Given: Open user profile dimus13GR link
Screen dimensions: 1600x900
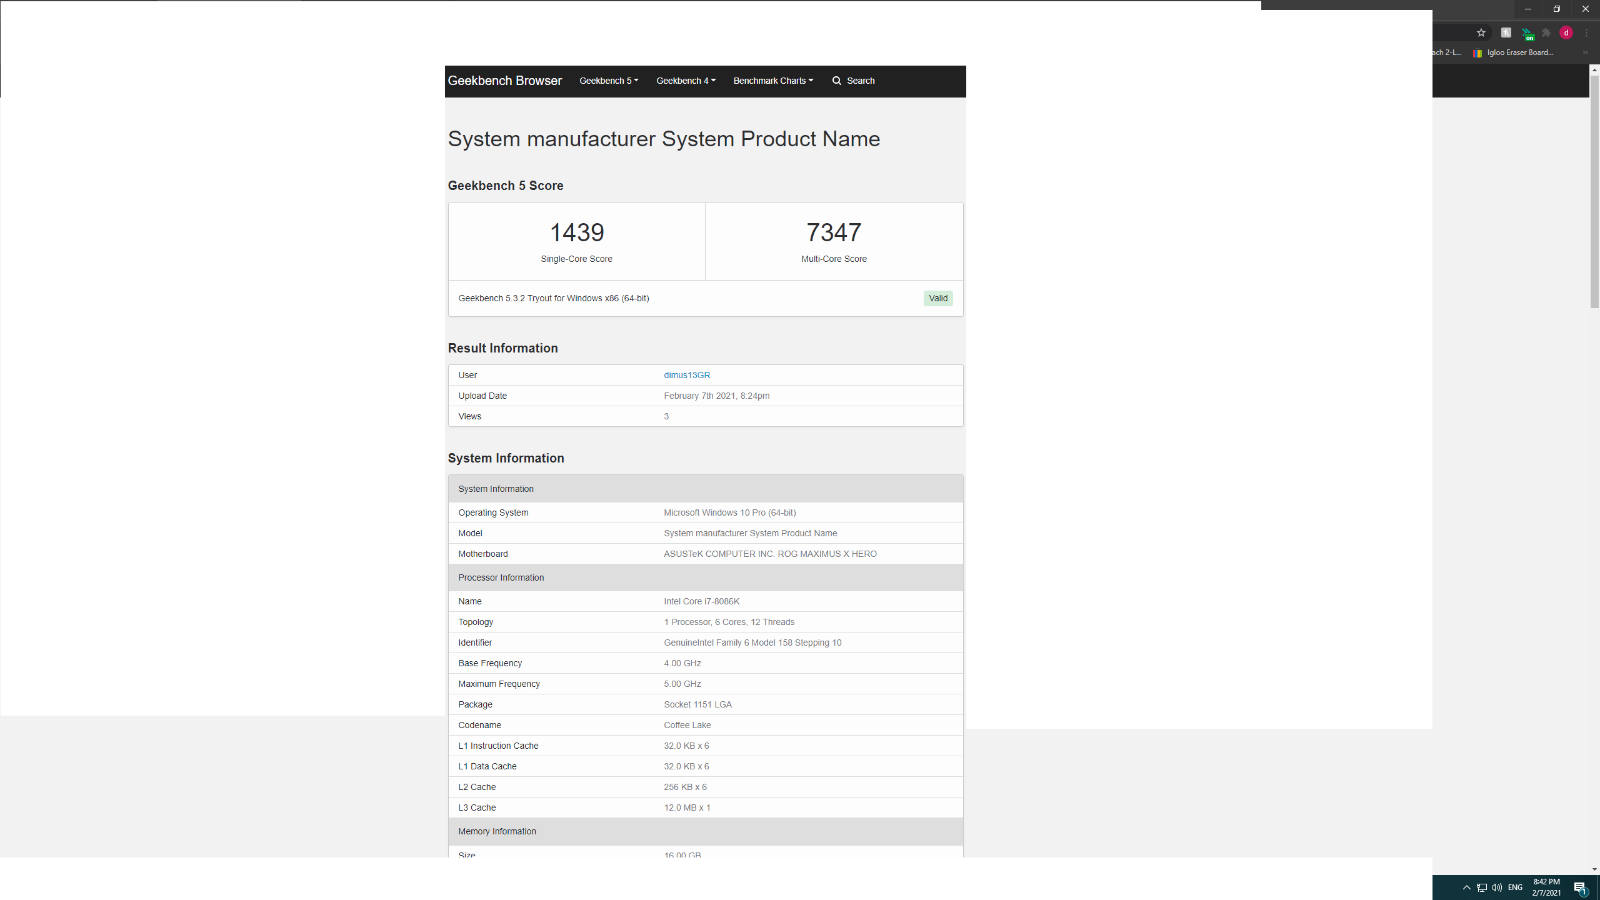Looking at the screenshot, I should (687, 375).
